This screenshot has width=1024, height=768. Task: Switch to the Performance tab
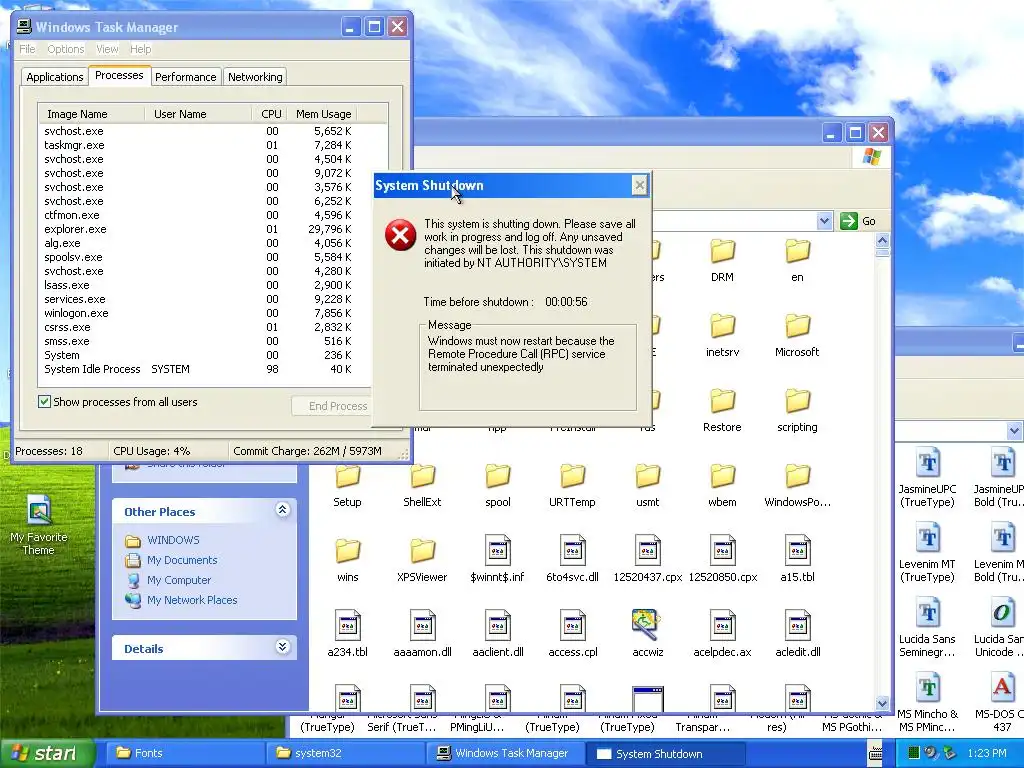[185, 77]
